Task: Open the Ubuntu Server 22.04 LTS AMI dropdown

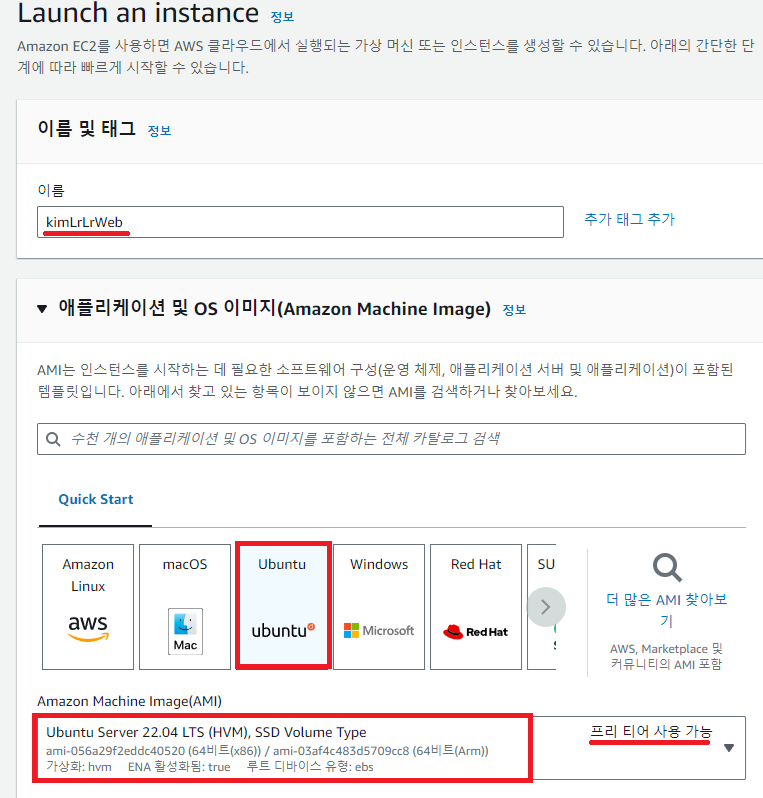Action: pos(391,748)
